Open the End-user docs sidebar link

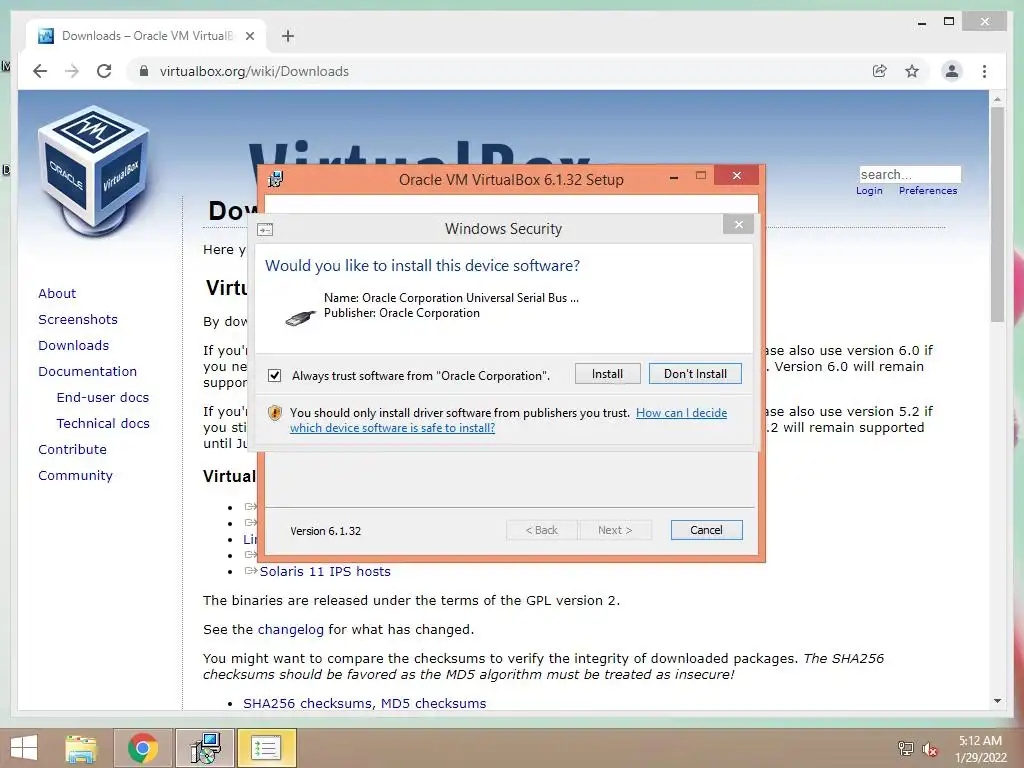pyautogui.click(x=103, y=397)
